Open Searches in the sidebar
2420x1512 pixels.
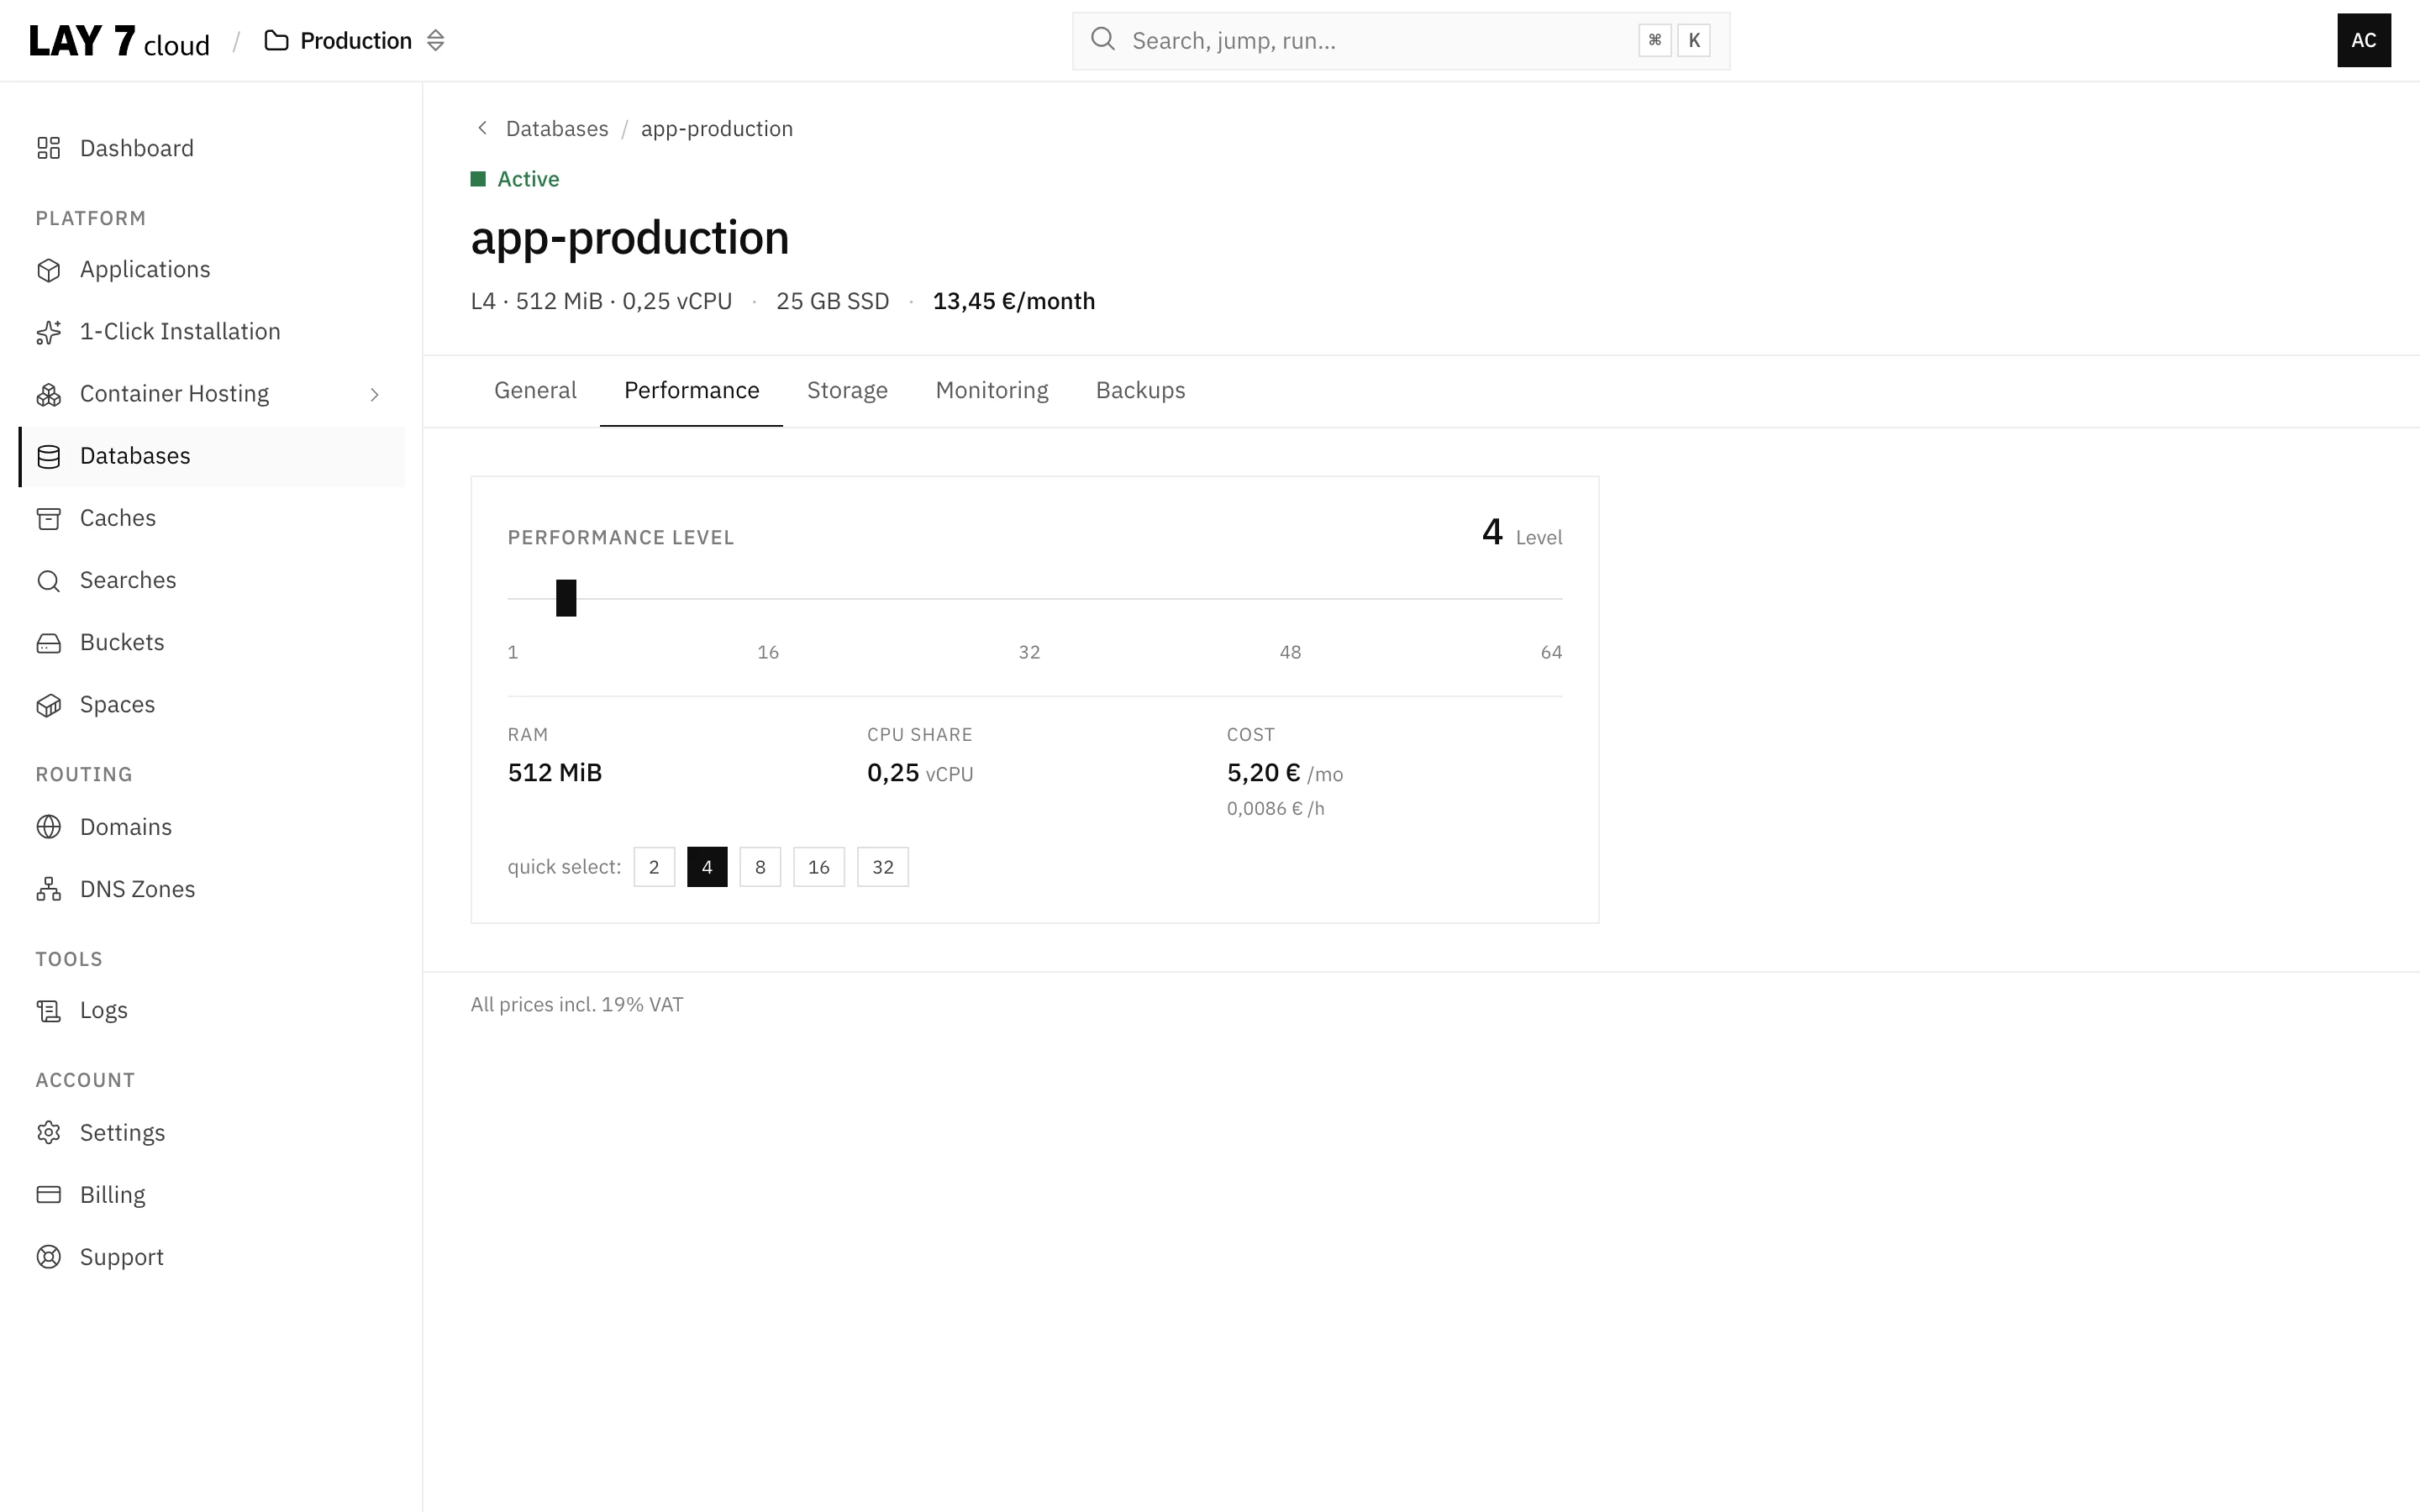pos(212,581)
